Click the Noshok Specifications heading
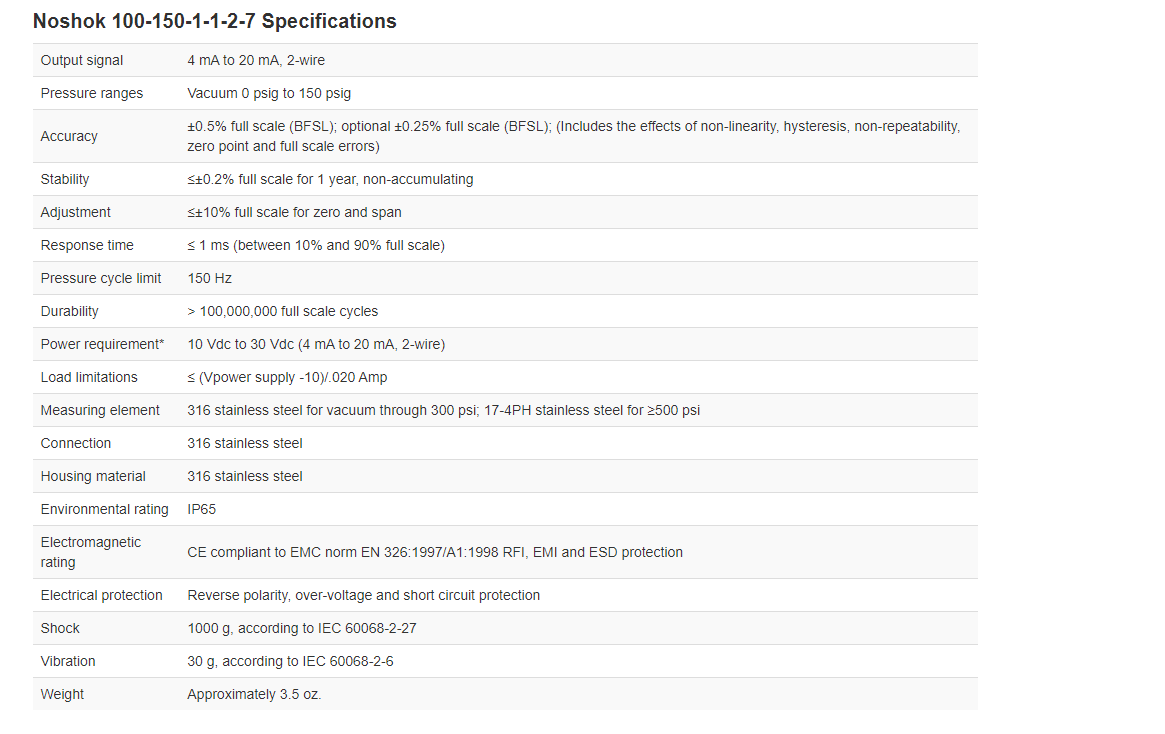The image size is (1165, 734). [x=215, y=21]
